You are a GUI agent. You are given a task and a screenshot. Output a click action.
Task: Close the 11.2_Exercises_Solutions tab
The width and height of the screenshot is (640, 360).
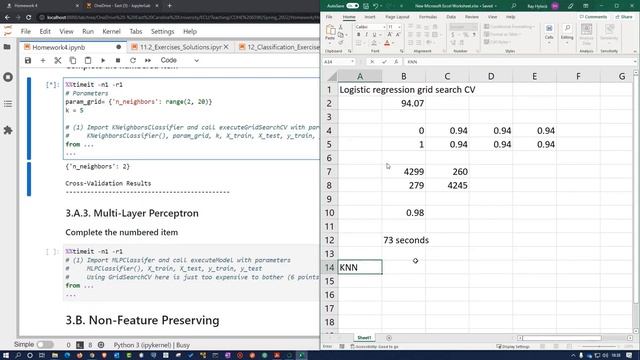(226, 47)
